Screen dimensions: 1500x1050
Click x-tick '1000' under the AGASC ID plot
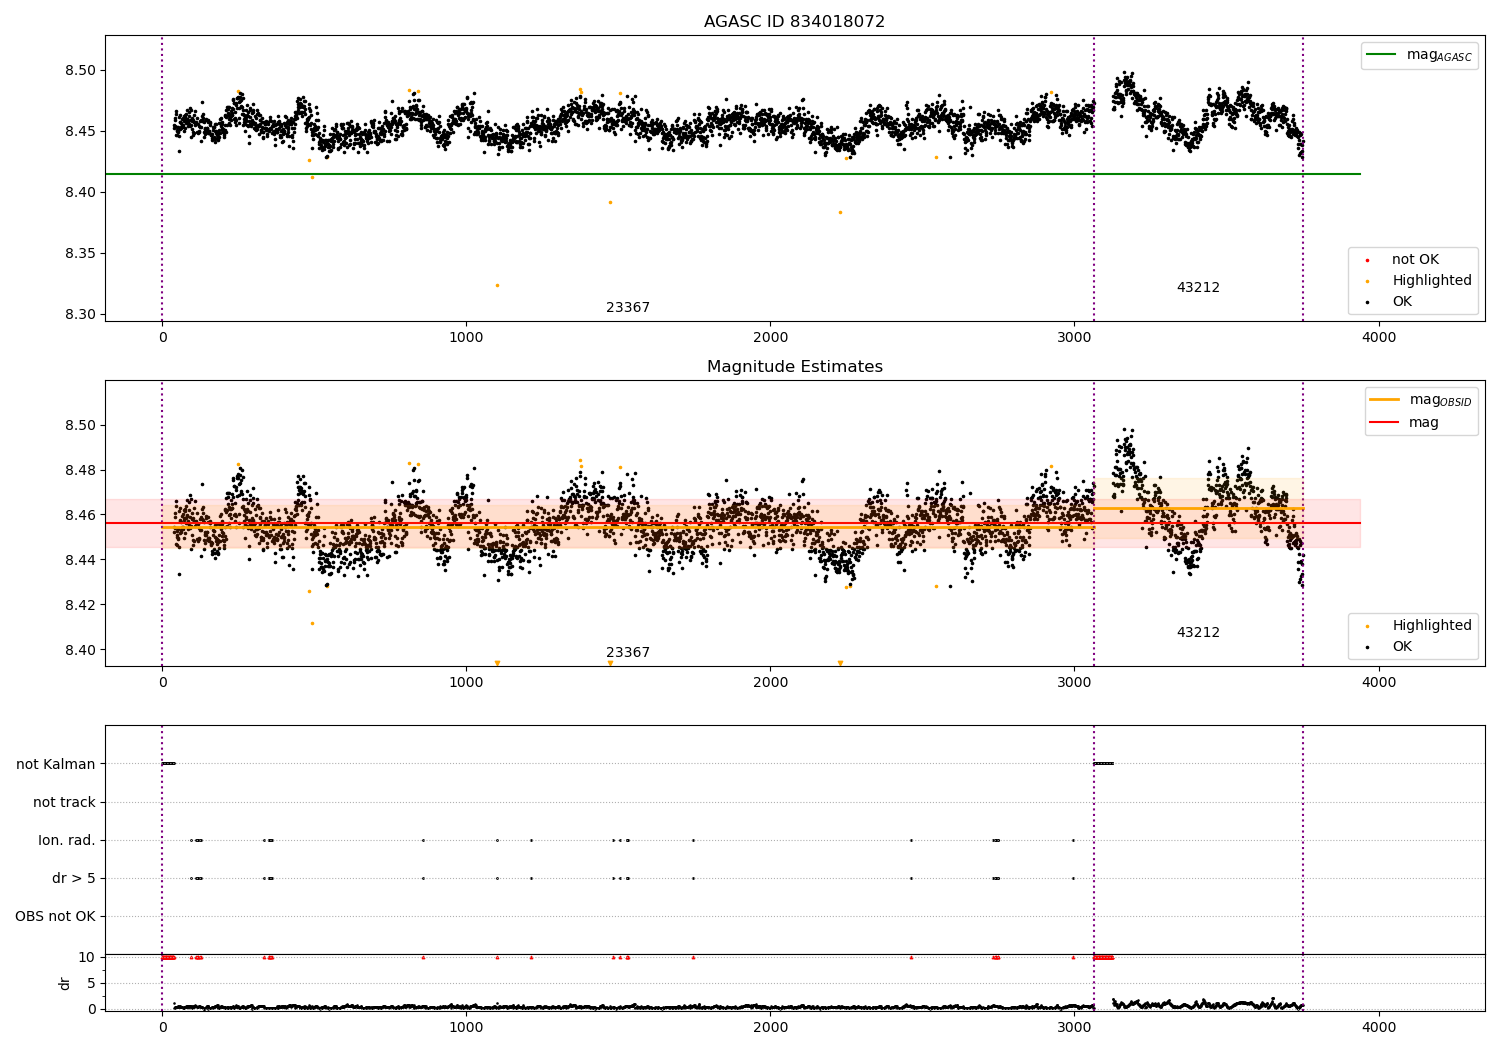coord(466,338)
